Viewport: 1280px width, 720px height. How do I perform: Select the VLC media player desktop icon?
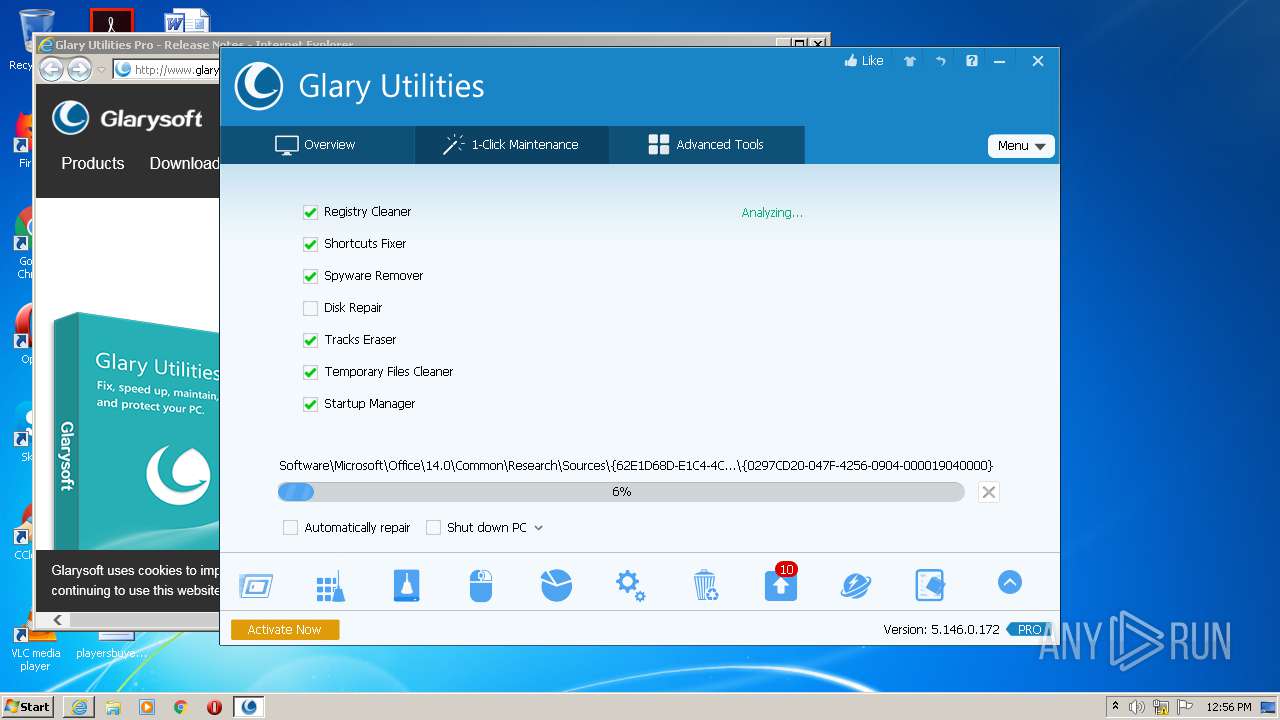pyautogui.click(x=35, y=650)
